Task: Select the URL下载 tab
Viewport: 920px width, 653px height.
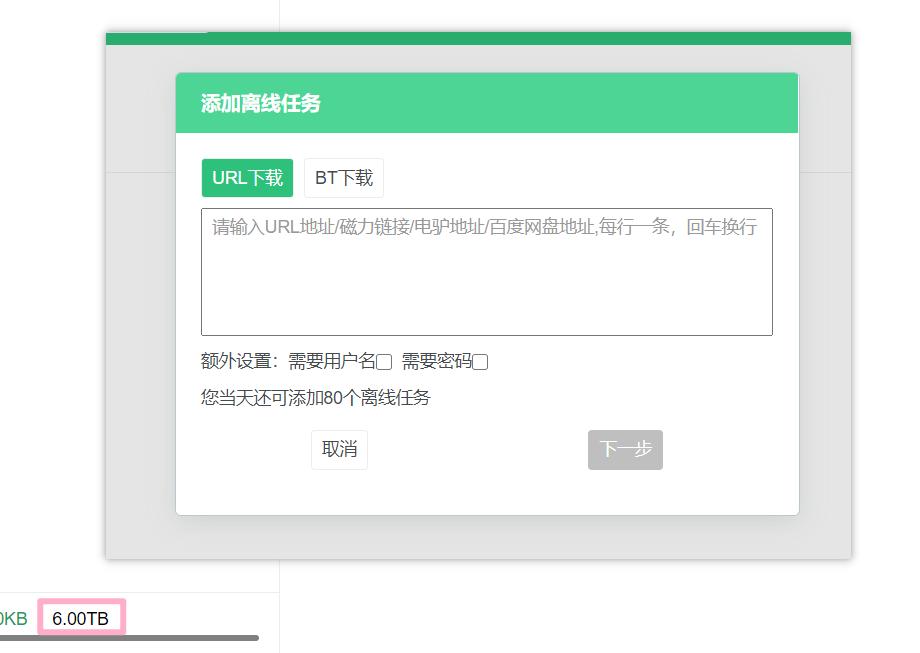Action: pos(246,177)
